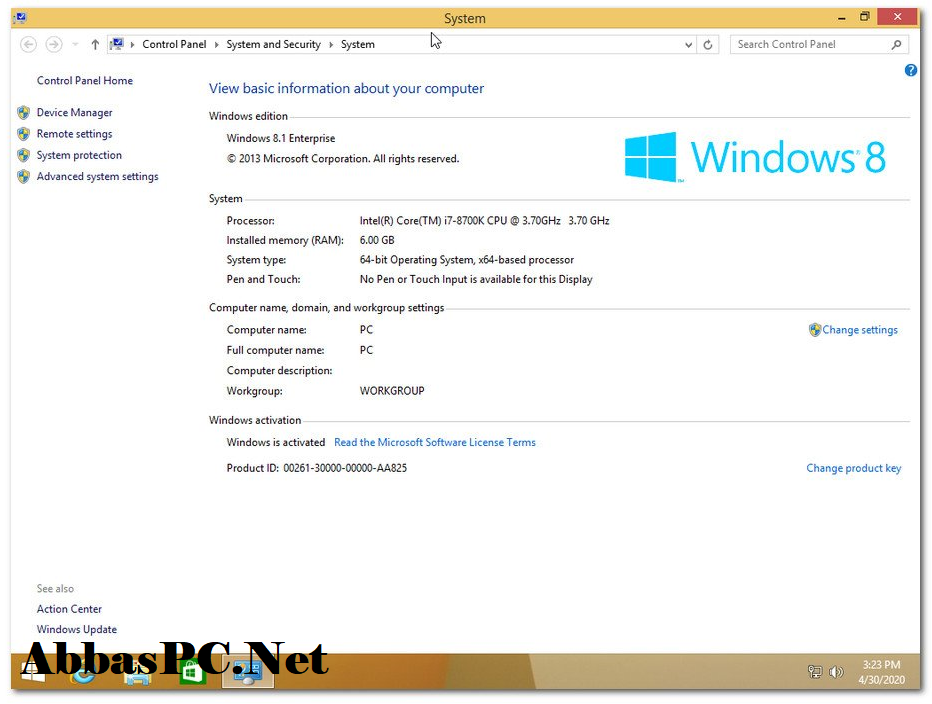Click Change product key
Viewport: 932px width, 704px height.
(854, 469)
